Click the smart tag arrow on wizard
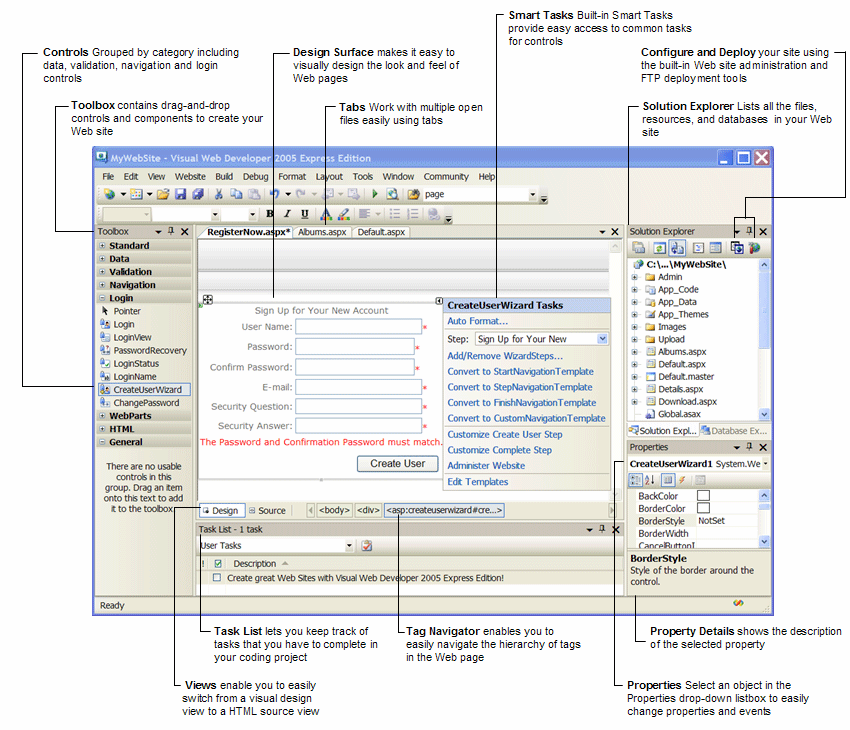The image size is (850, 730). click(439, 301)
